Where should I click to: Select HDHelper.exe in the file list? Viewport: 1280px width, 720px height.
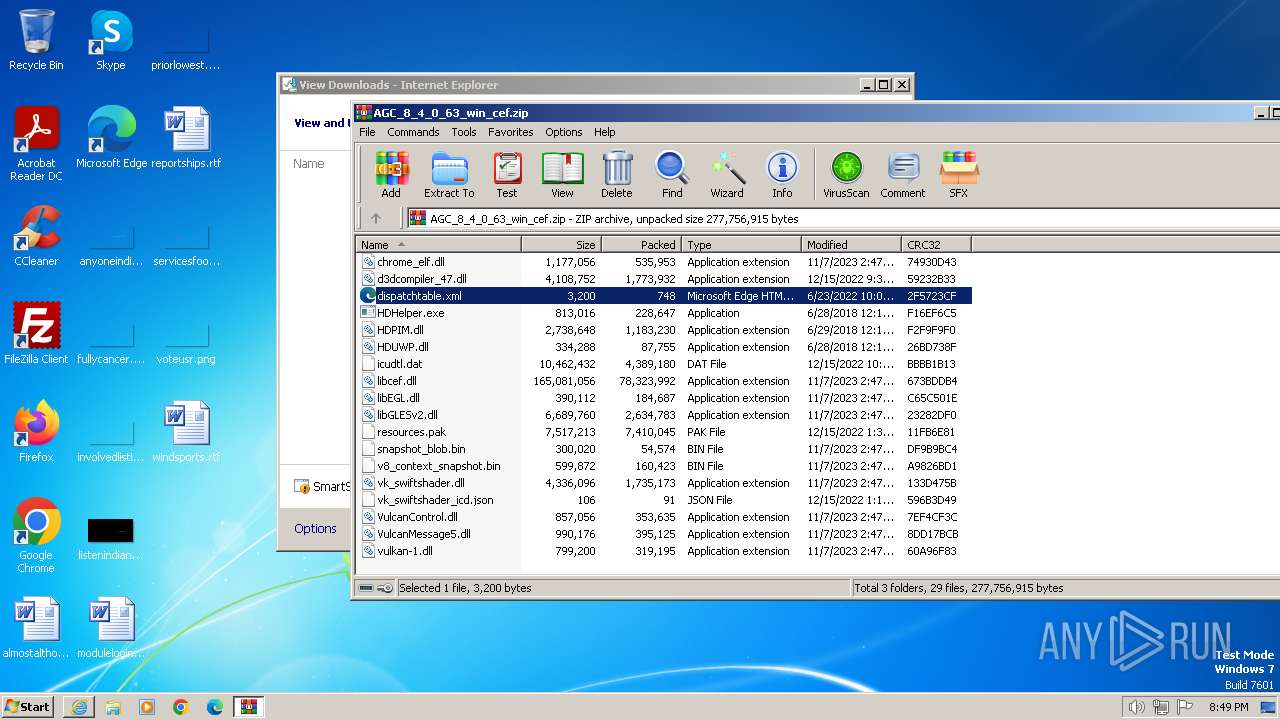pos(410,313)
